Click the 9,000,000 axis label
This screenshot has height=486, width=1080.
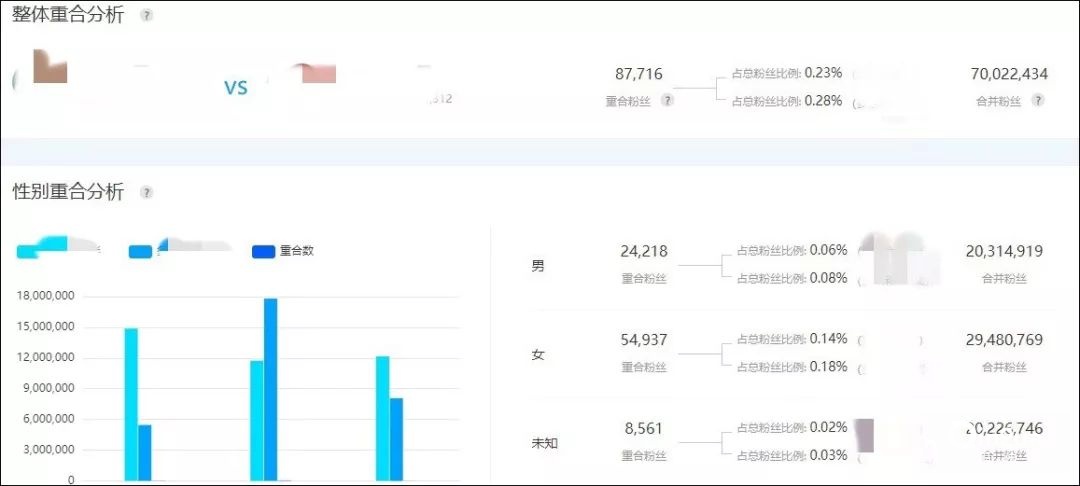pos(48,388)
